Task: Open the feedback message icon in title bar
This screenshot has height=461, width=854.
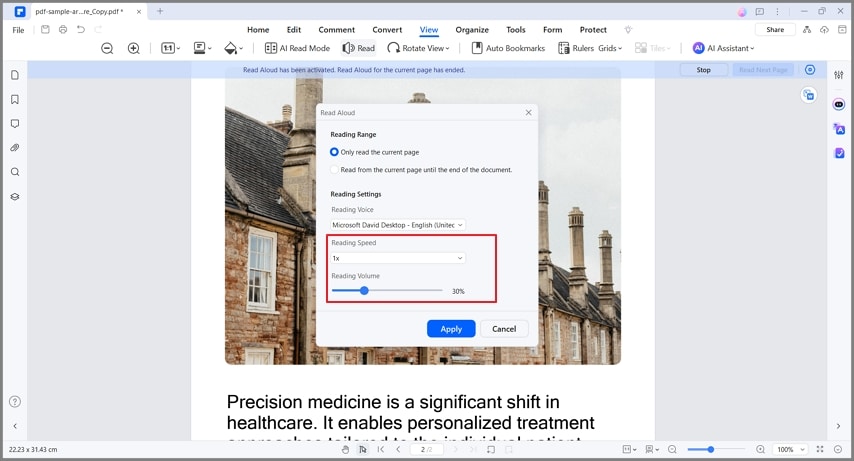Action: pos(760,11)
